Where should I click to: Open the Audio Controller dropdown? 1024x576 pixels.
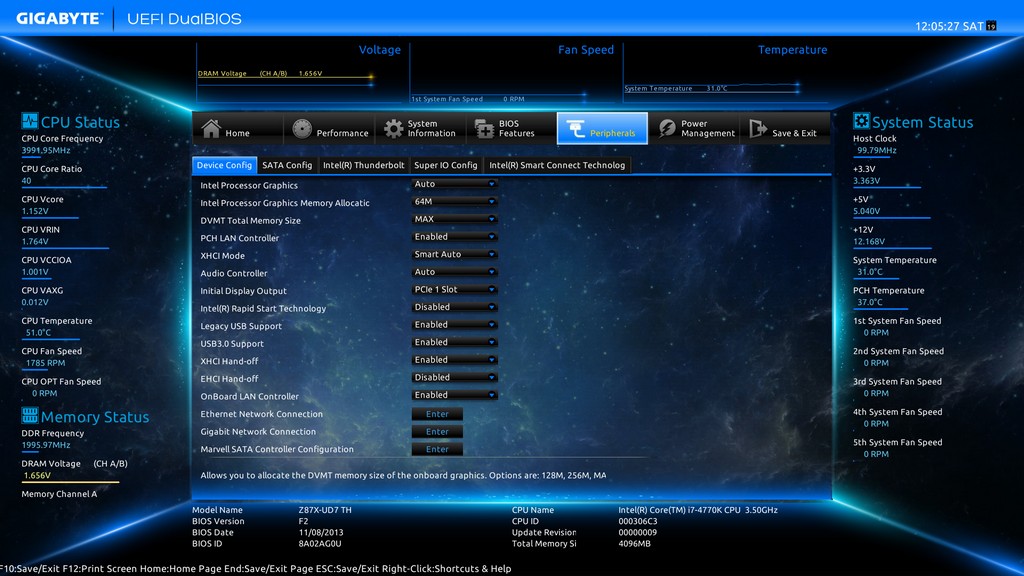(455, 272)
